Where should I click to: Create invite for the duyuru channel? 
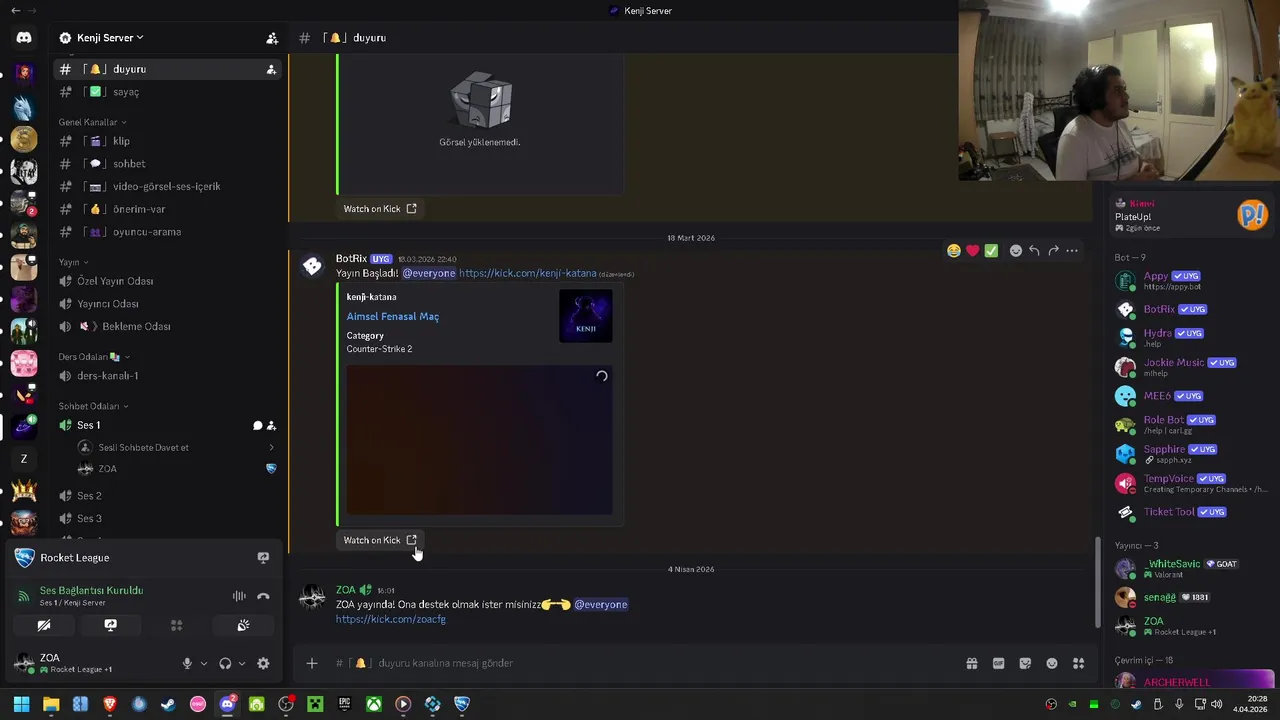click(x=271, y=69)
